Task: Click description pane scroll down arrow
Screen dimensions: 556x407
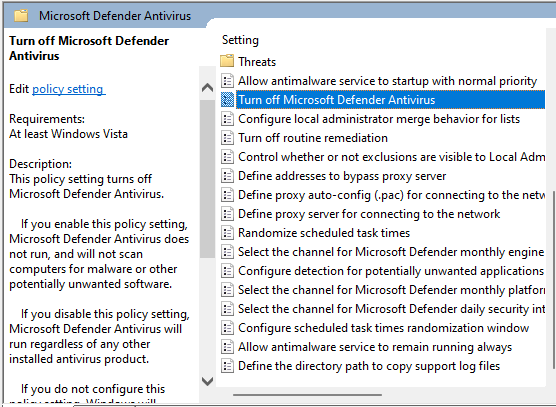Action: (x=207, y=381)
